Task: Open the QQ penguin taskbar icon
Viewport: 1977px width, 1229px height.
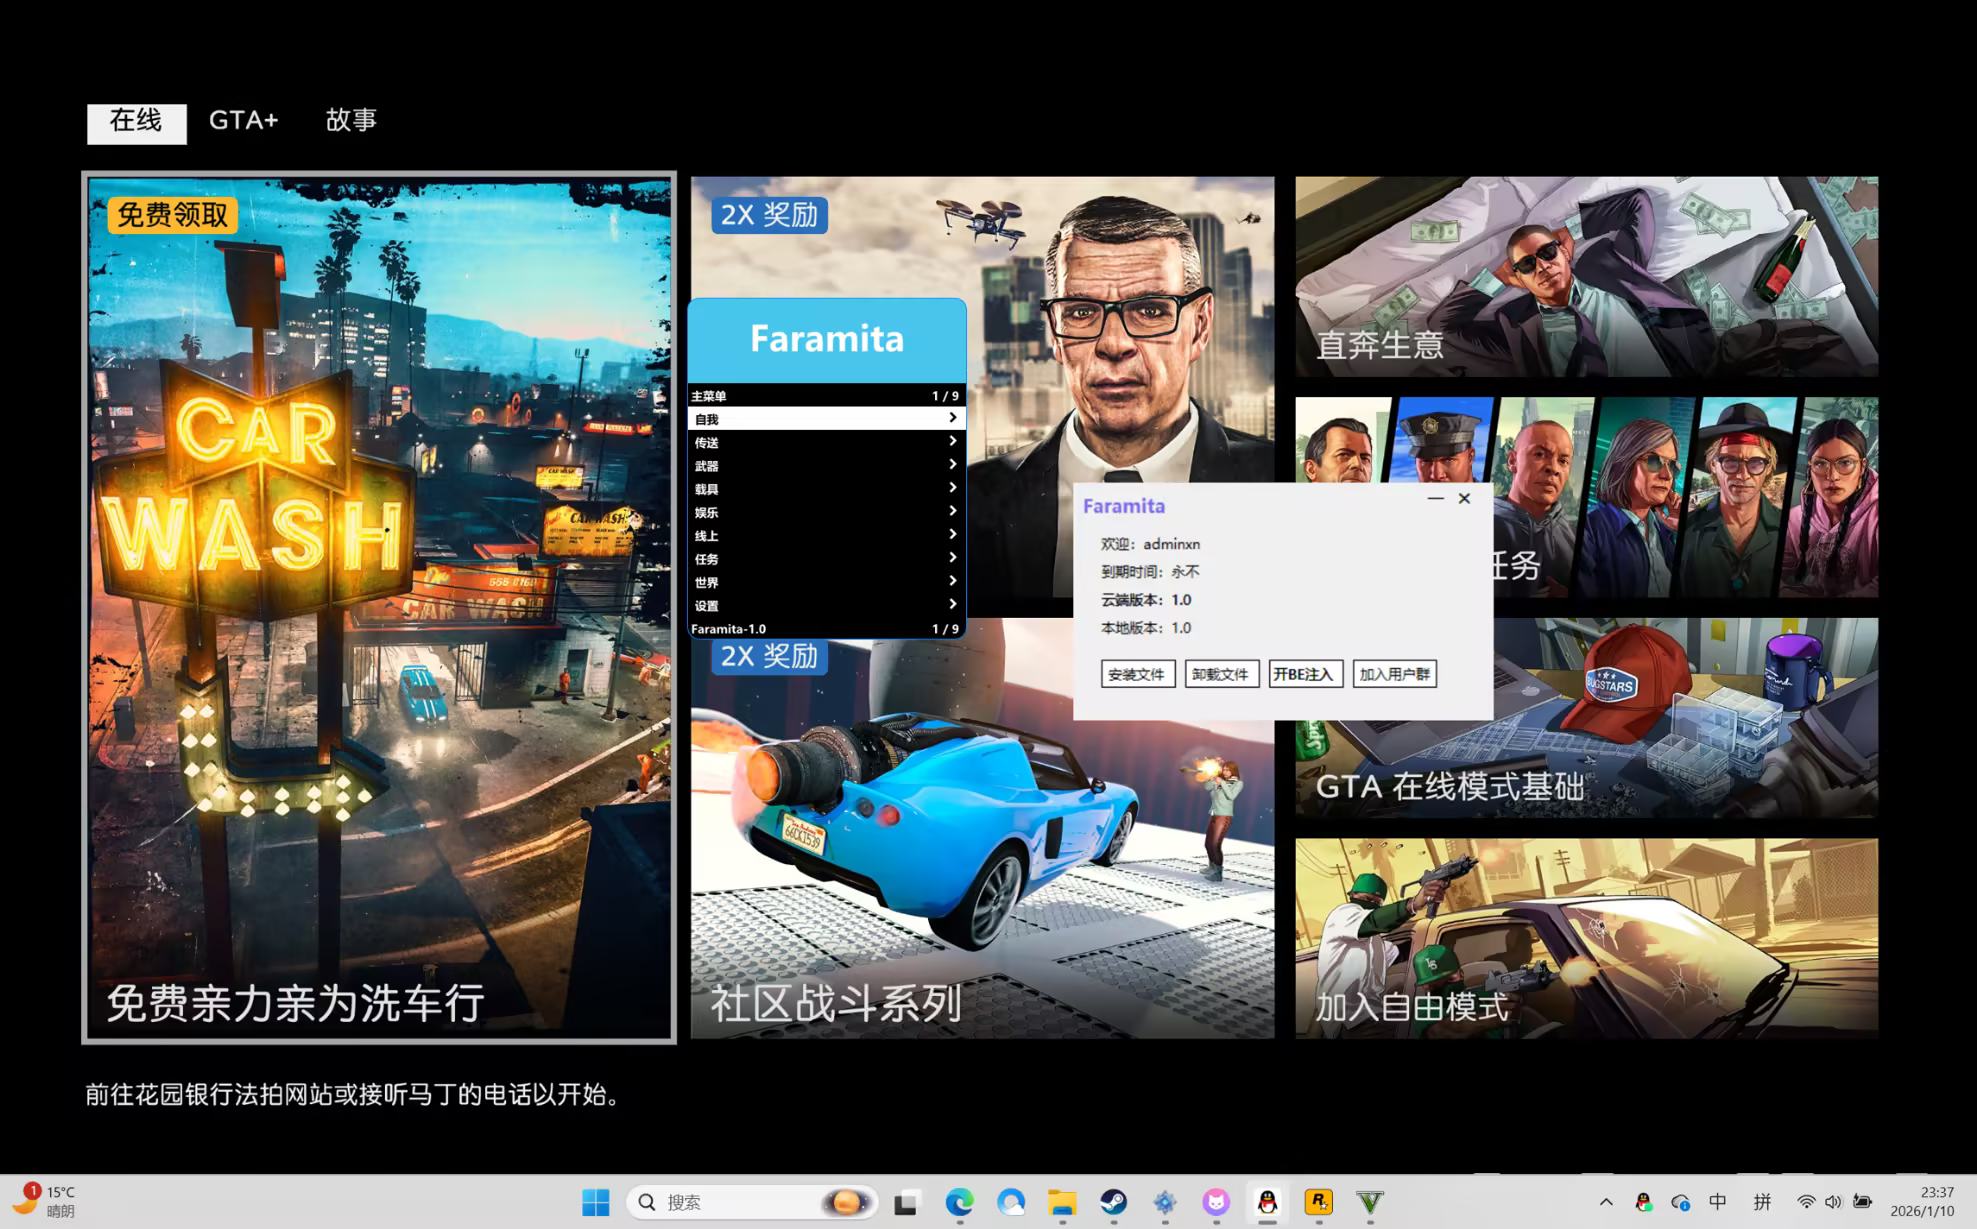Action: click(1267, 1202)
